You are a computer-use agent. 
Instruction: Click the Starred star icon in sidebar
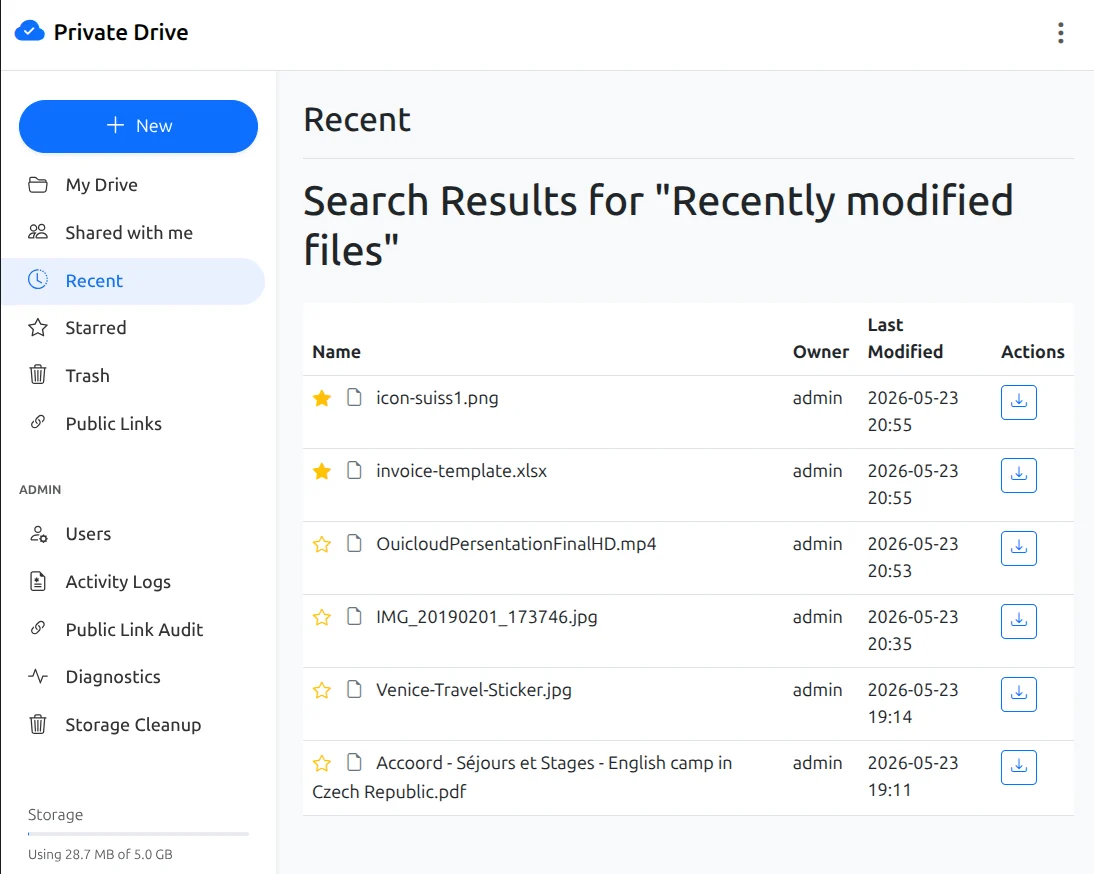[x=38, y=328]
